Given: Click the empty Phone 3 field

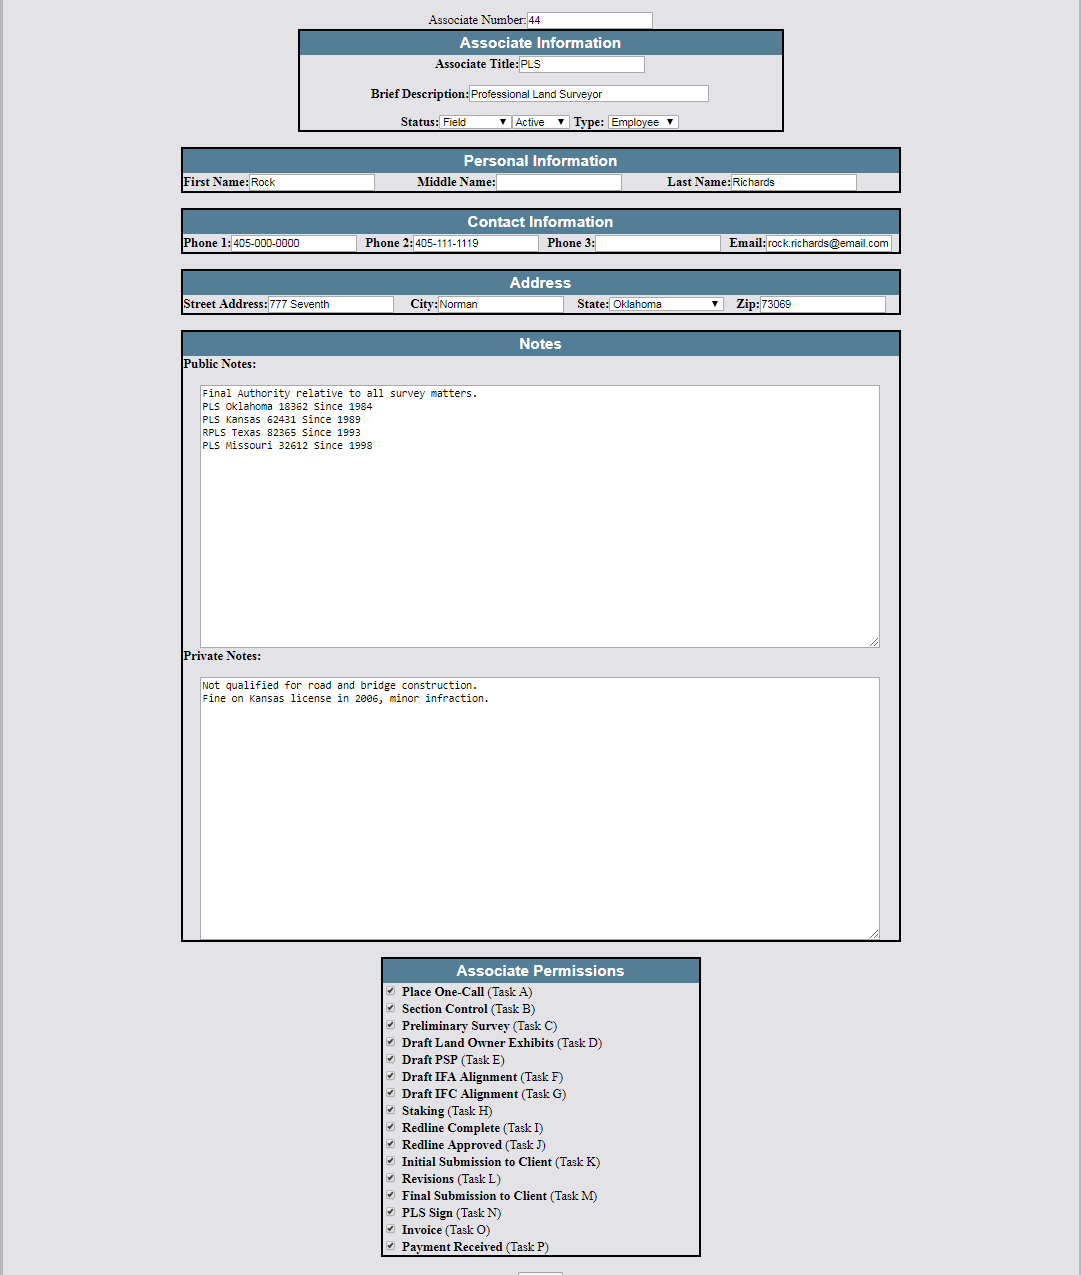Looking at the screenshot, I should (x=657, y=243).
